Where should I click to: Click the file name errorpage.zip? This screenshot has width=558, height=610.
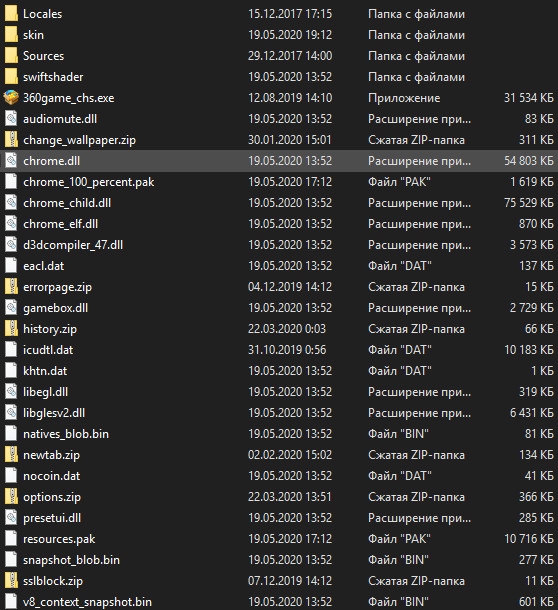[x=57, y=287]
